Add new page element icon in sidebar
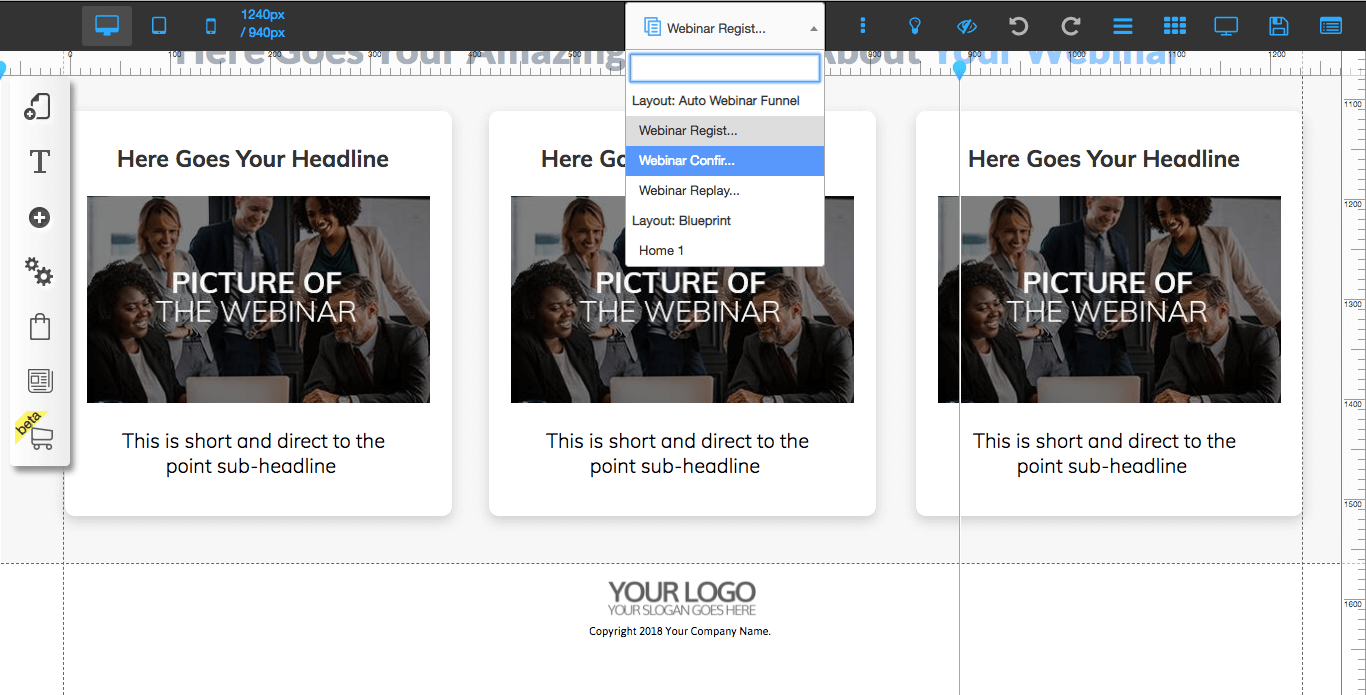 [39, 107]
